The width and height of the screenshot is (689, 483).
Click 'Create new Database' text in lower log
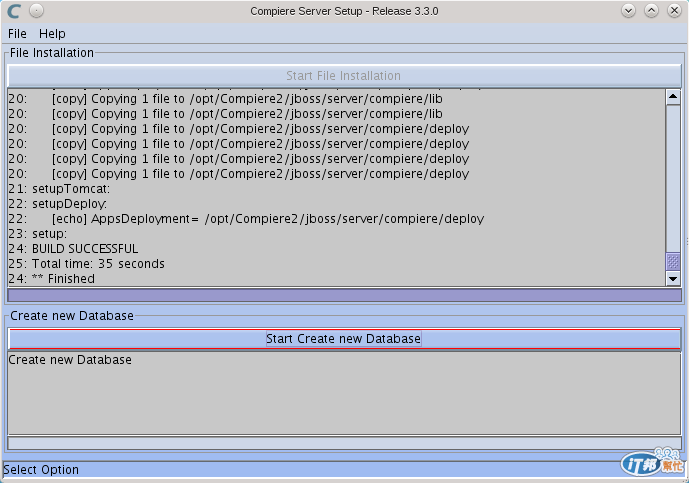tap(70, 360)
